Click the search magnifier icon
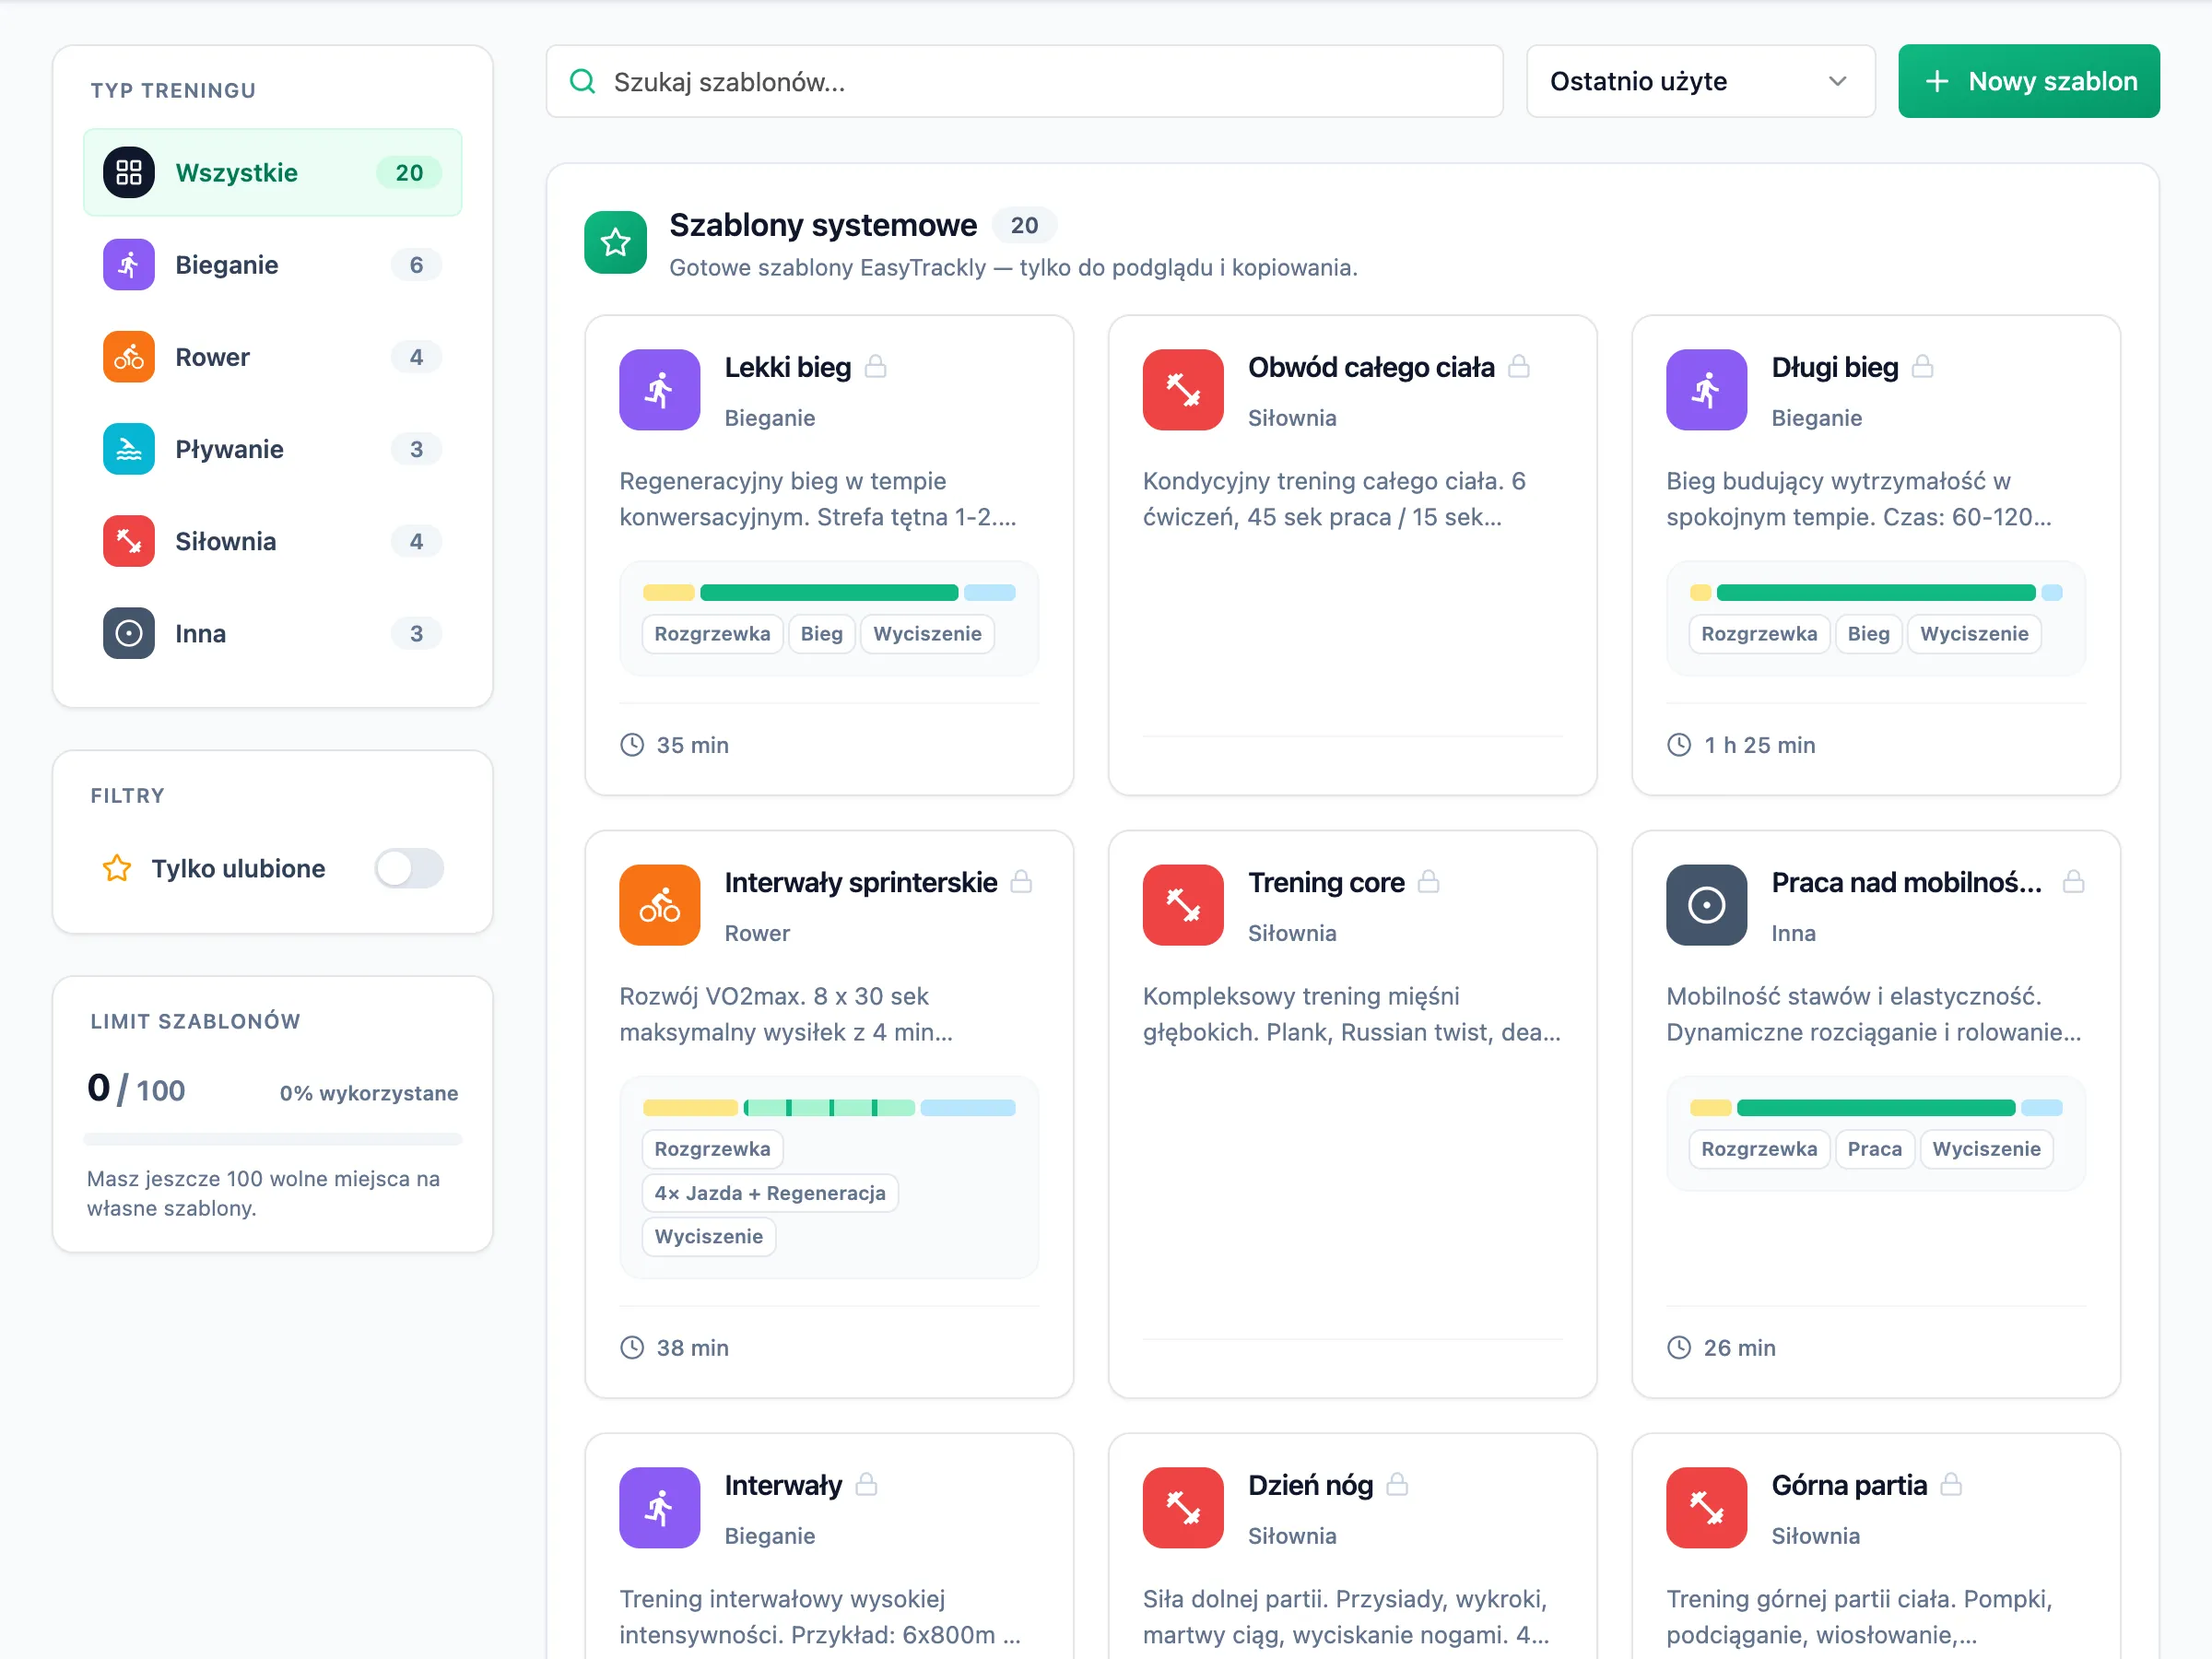Image resolution: width=2212 pixels, height=1659 pixels. (582, 81)
